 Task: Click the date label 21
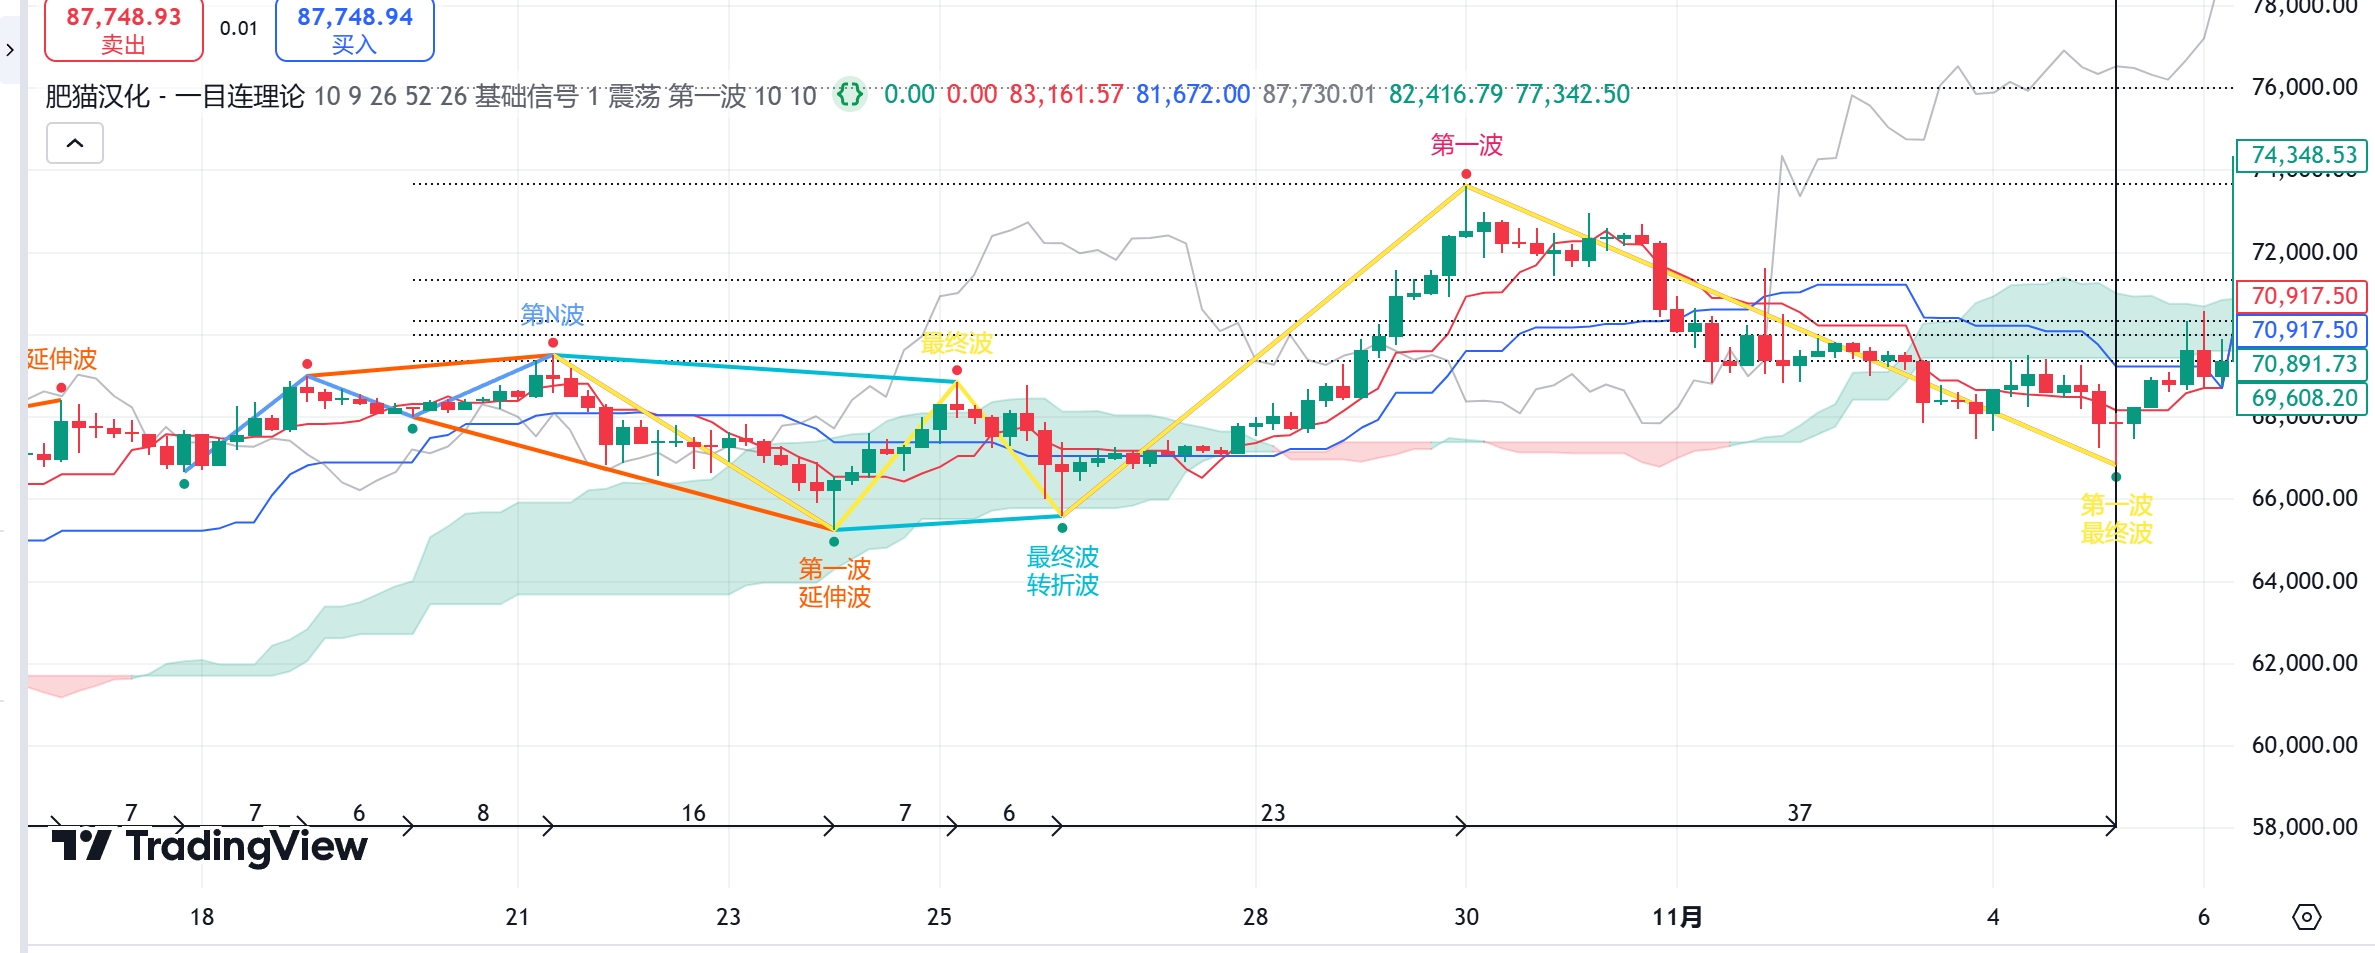(x=517, y=917)
